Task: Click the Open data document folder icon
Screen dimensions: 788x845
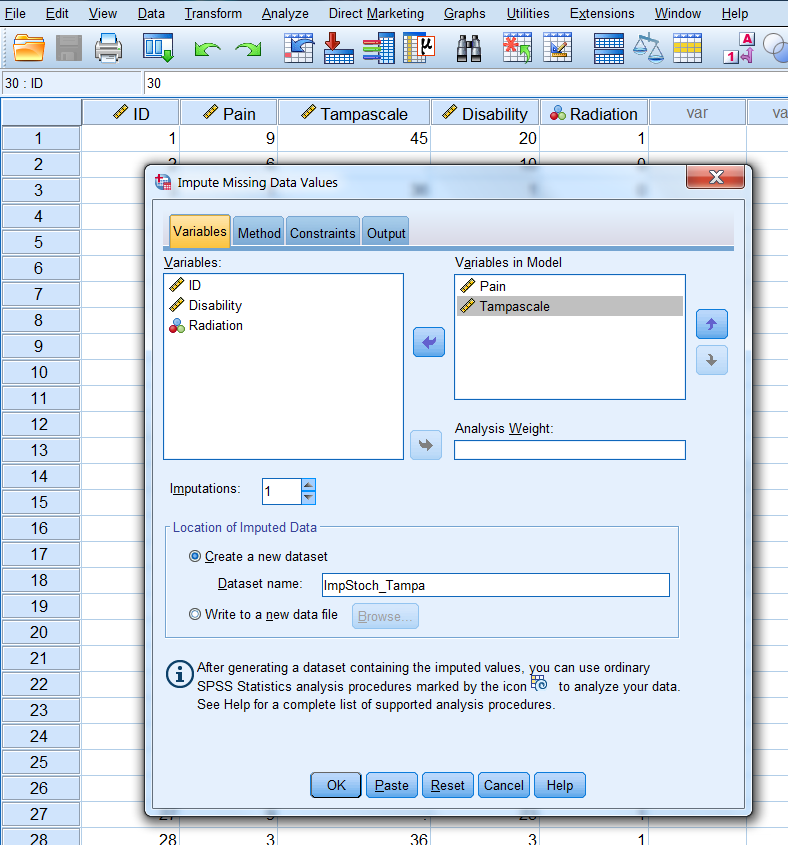Action: click(30, 47)
